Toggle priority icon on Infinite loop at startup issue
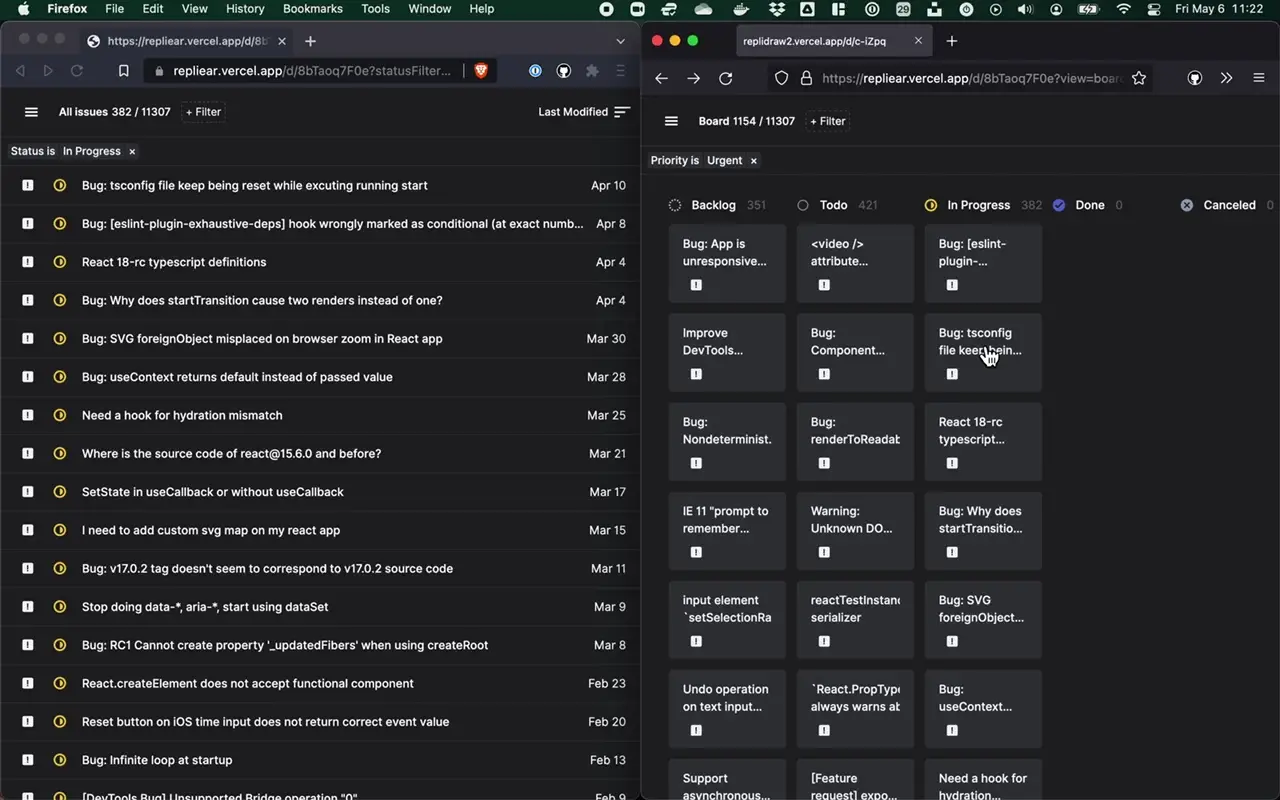 pos(28,760)
